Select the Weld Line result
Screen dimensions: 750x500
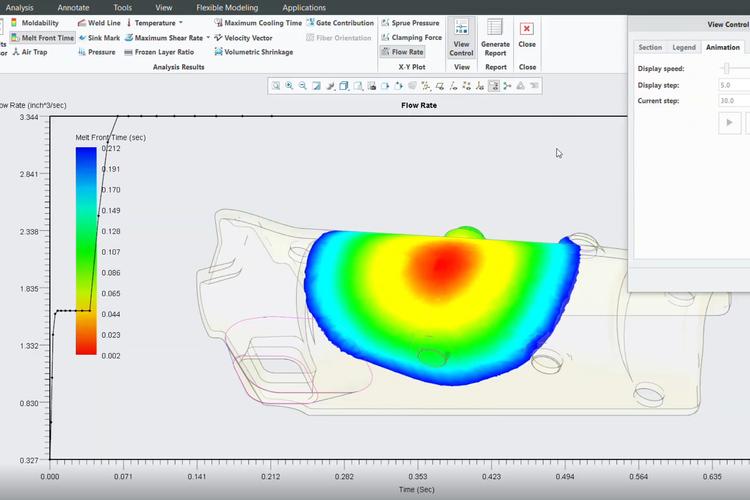(102, 22)
